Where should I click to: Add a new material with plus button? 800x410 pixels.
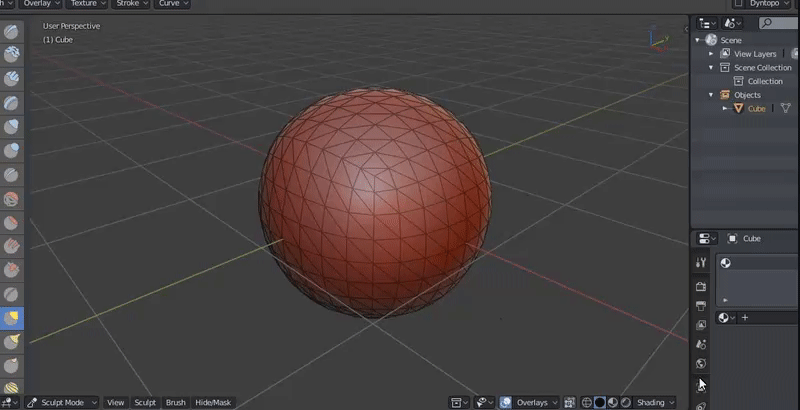[745, 318]
